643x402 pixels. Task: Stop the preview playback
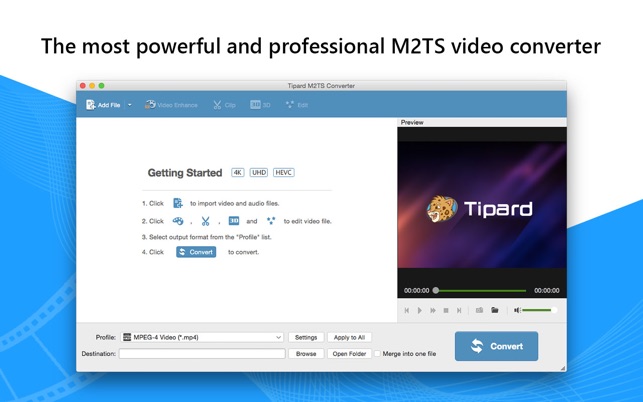coord(446,311)
